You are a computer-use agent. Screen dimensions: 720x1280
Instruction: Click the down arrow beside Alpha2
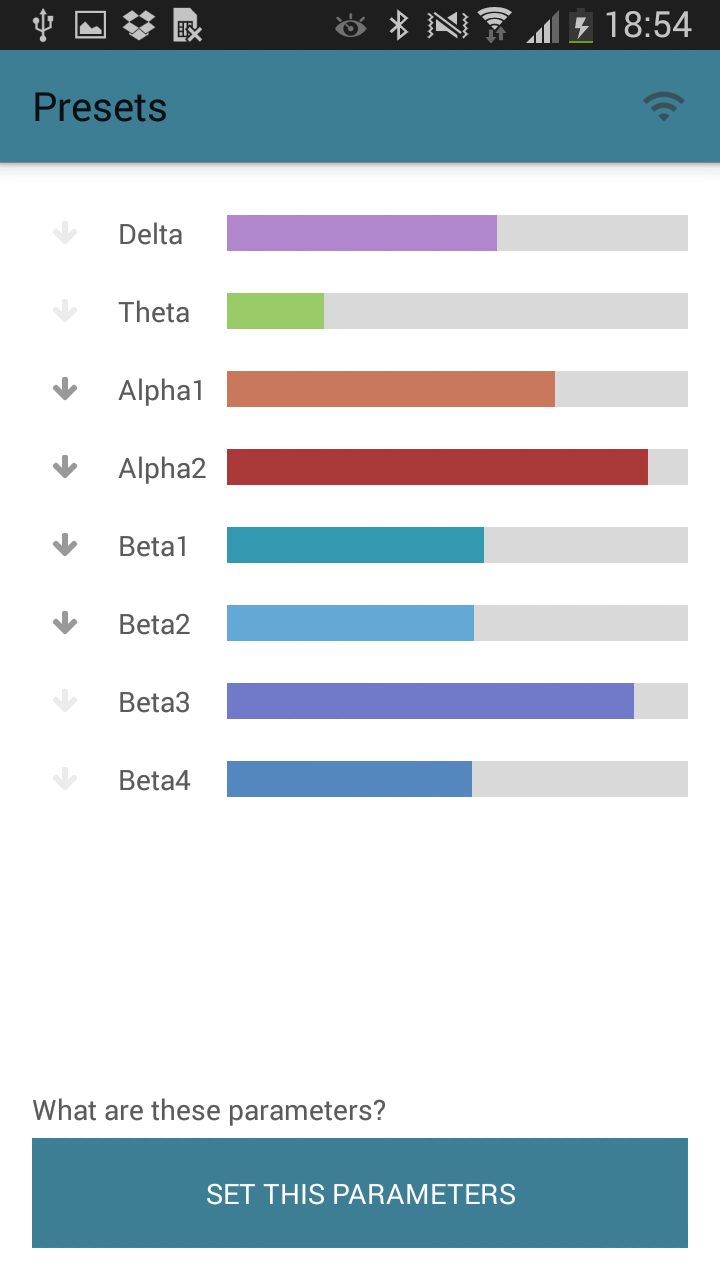point(65,467)
